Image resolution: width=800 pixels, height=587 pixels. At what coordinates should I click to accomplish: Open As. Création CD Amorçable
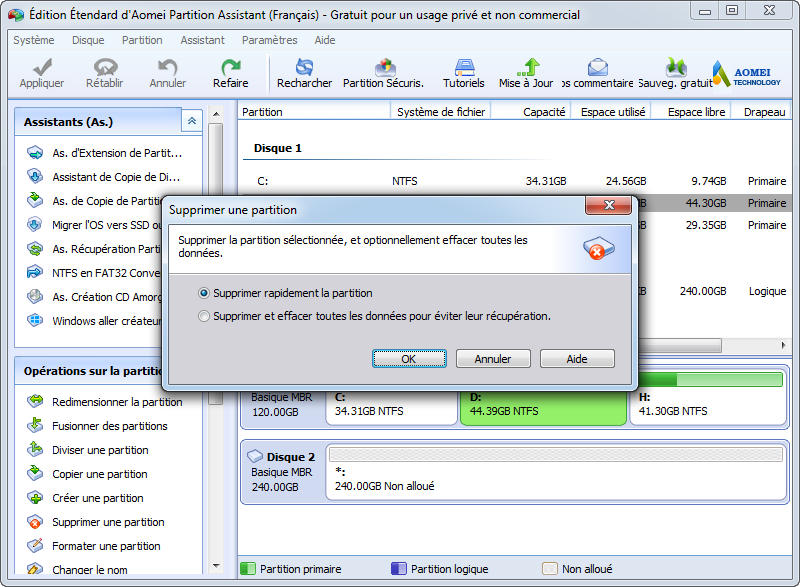point(94,297)
